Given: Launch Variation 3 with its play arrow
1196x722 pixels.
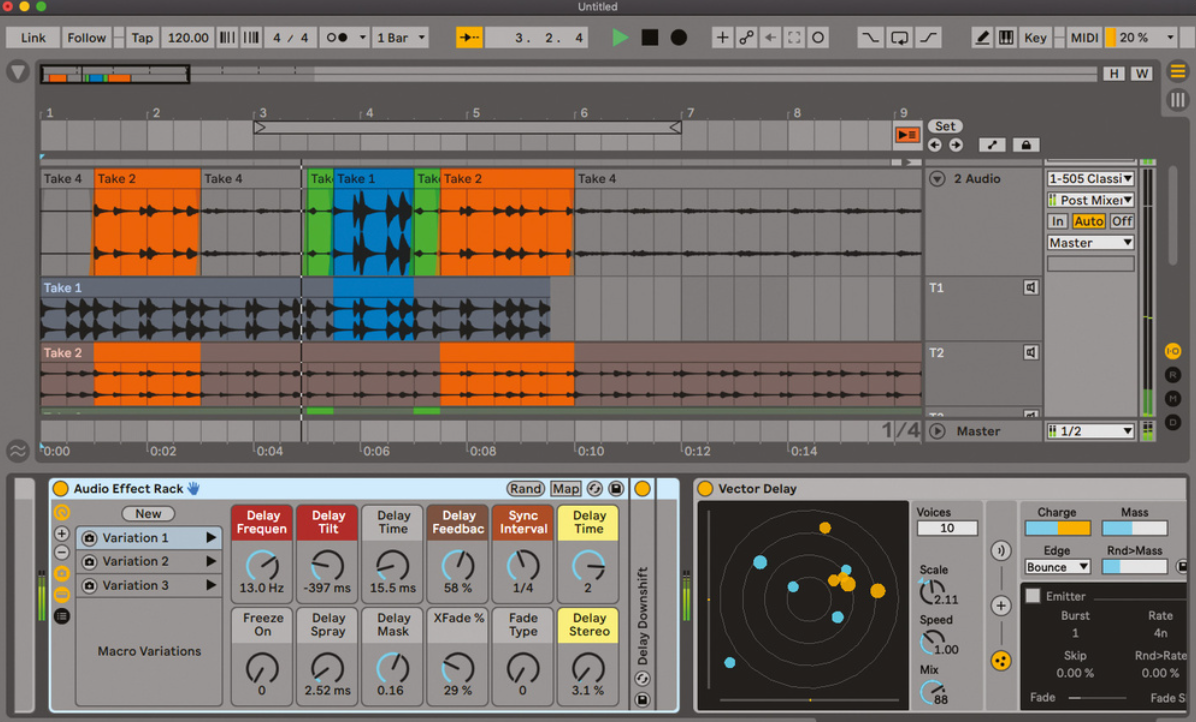Looking at the screenshot, I should (x=211, y=586).
